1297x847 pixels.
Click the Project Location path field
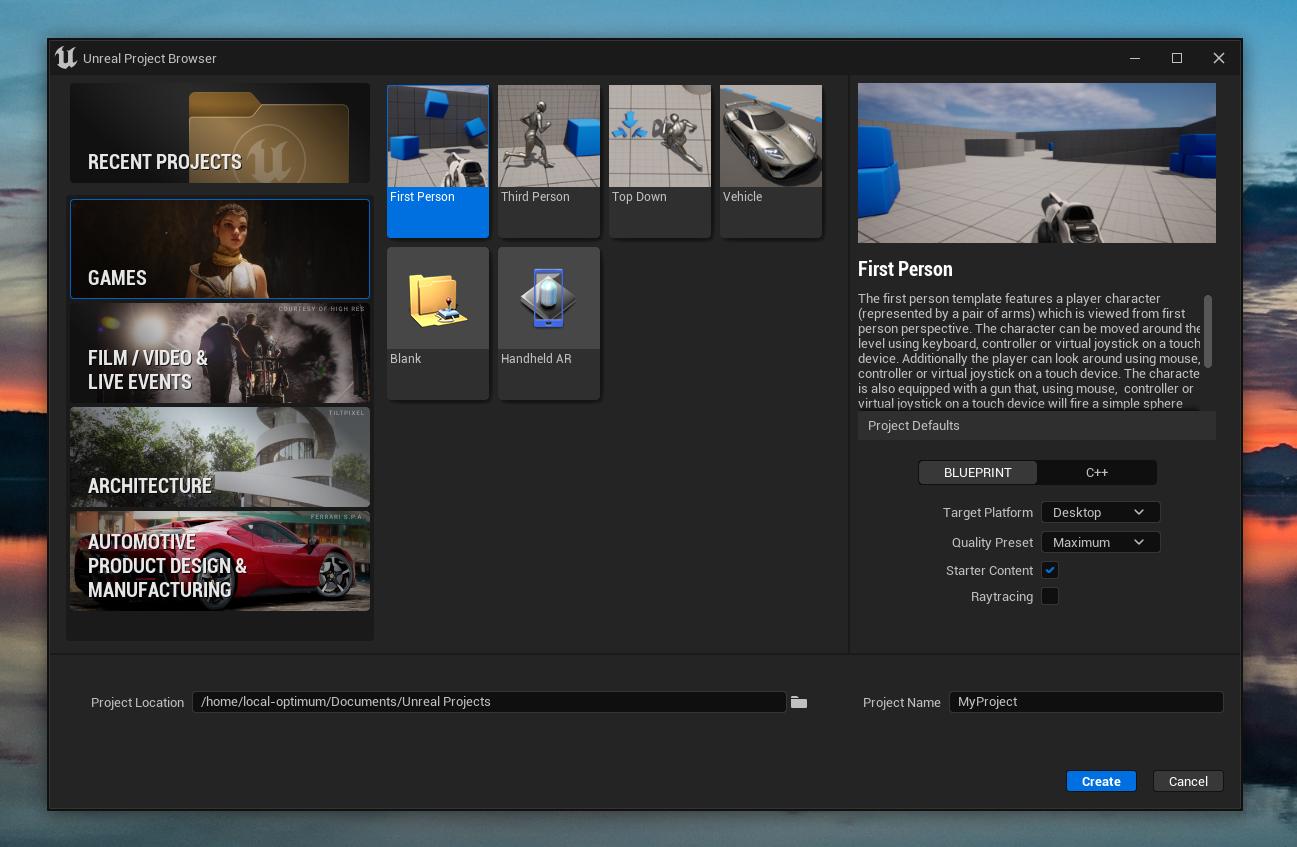pyautogui.click(x=489, y=702)
